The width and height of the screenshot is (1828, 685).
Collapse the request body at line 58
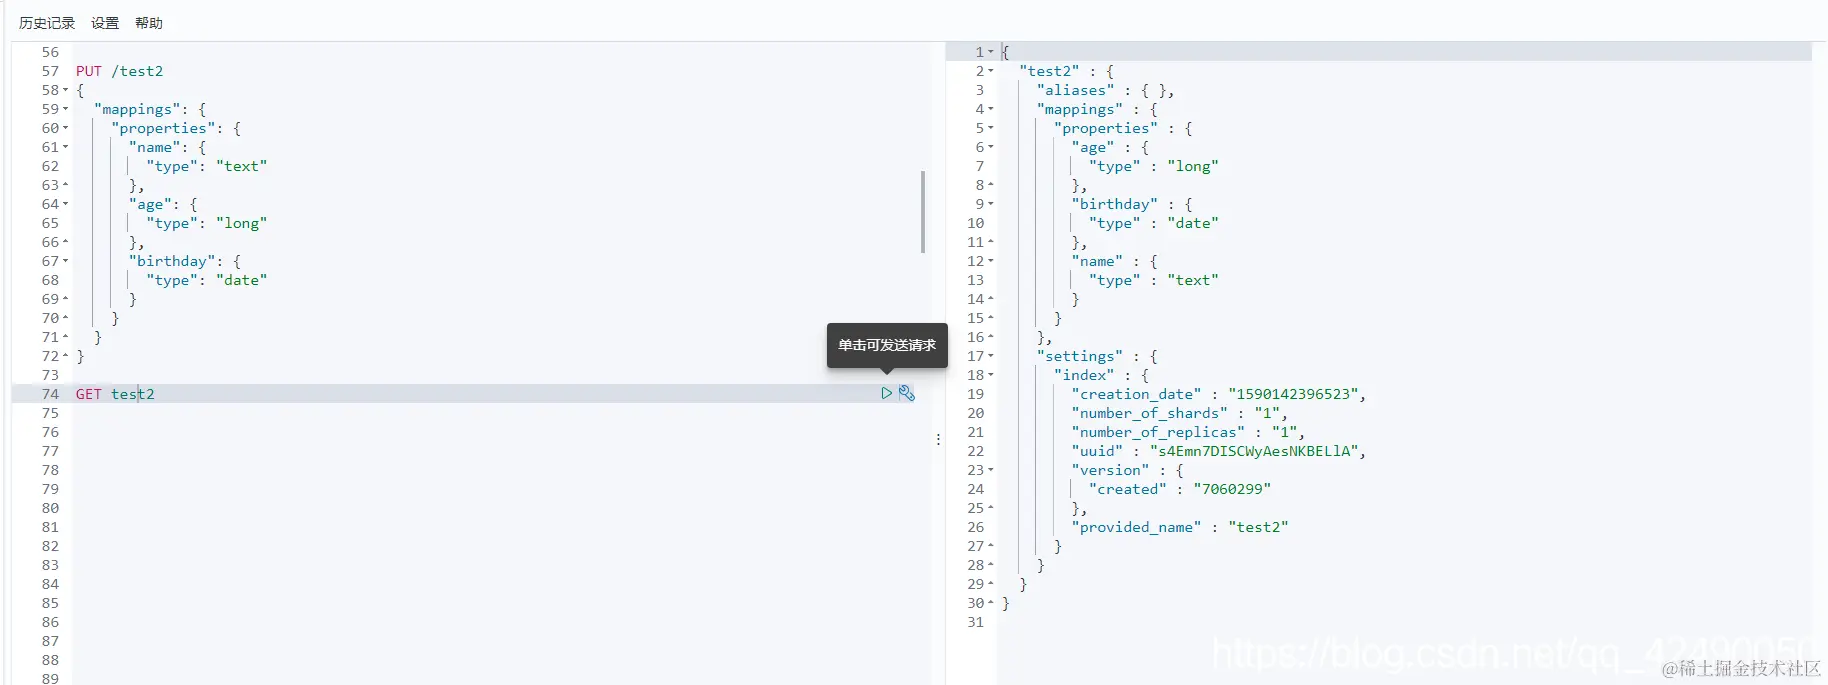click(x=66, y=90)
